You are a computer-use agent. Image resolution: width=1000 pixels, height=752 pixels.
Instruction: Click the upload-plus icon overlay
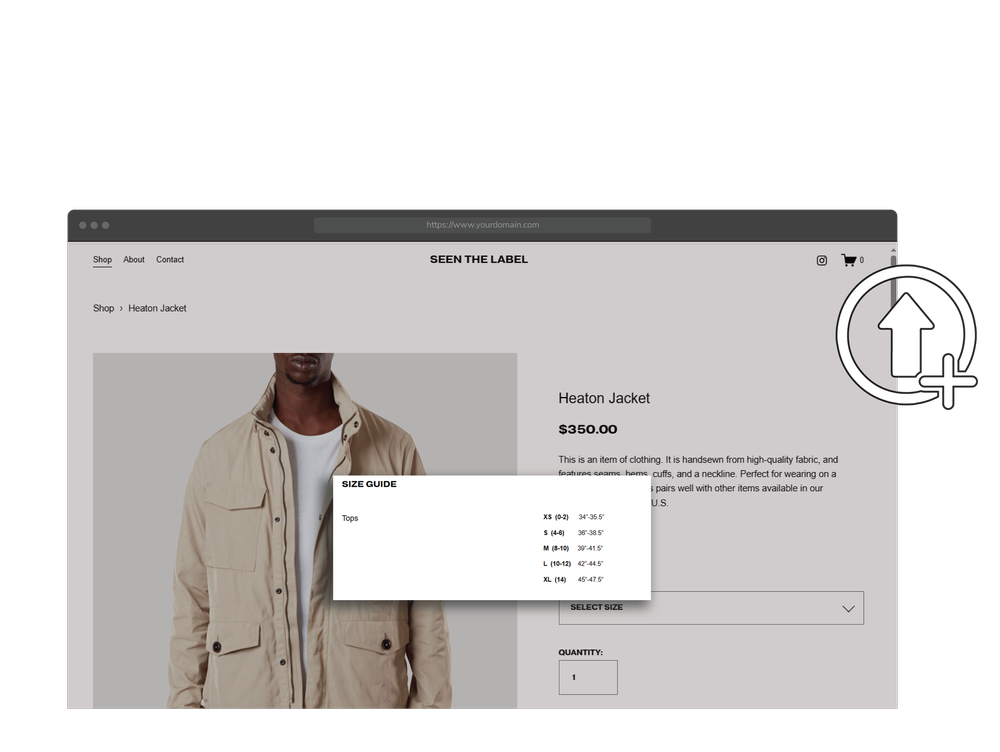click(x=905, y=335)
